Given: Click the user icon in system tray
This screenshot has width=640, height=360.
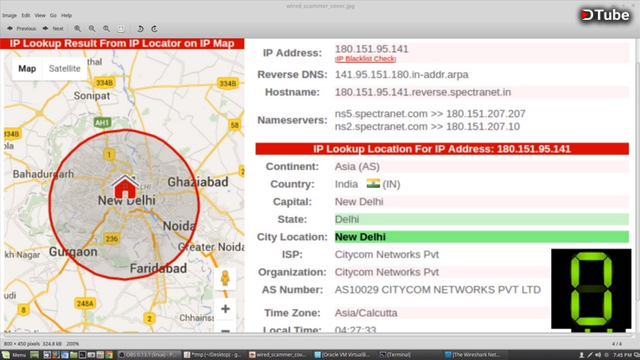Looking at the screenshot, I should [x=582, y=355].
